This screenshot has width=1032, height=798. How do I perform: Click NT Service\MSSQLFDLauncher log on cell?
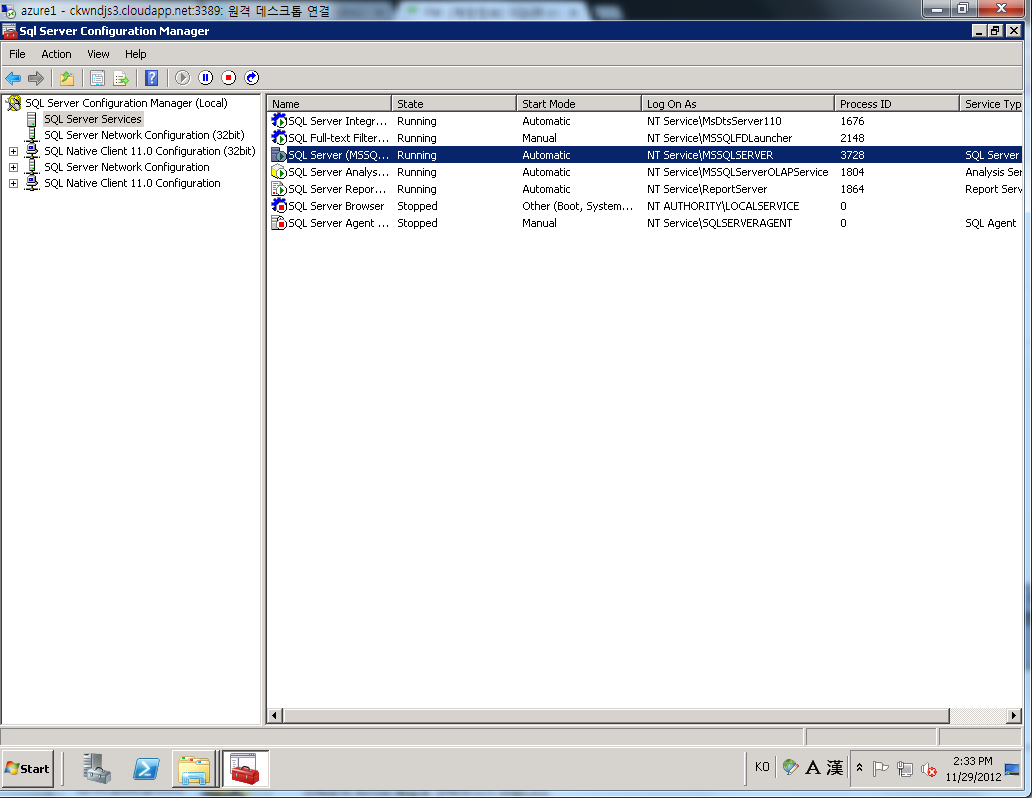point(719,138)
